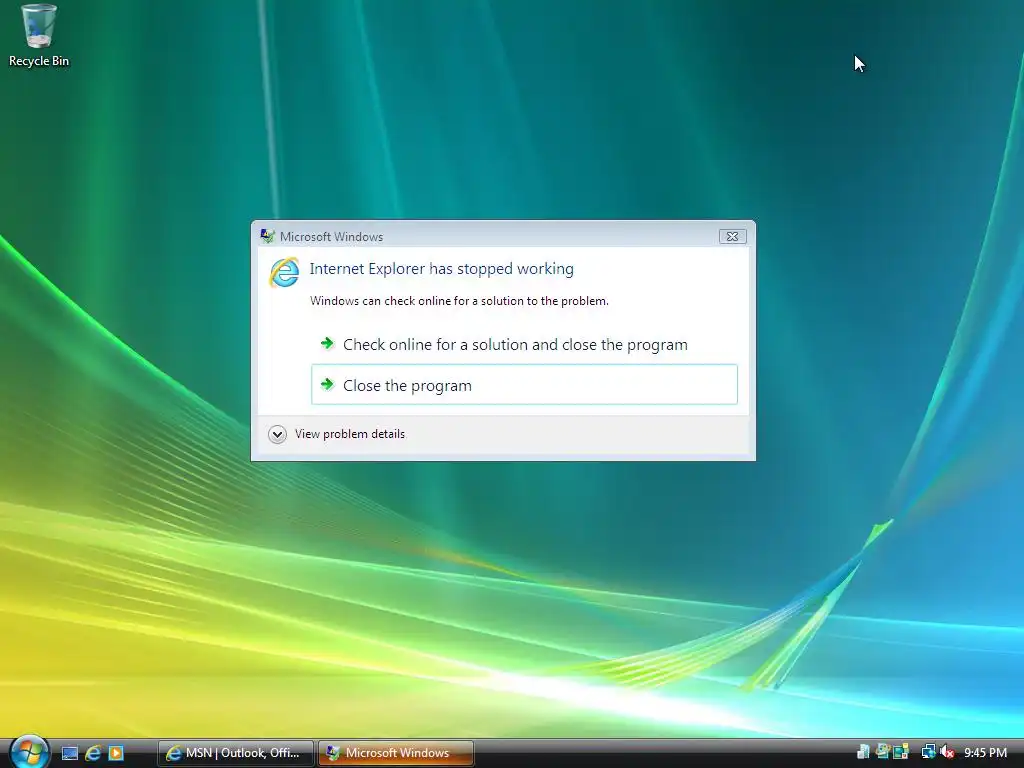Launch Internet Explorer from quick launch

coord(93,753)
